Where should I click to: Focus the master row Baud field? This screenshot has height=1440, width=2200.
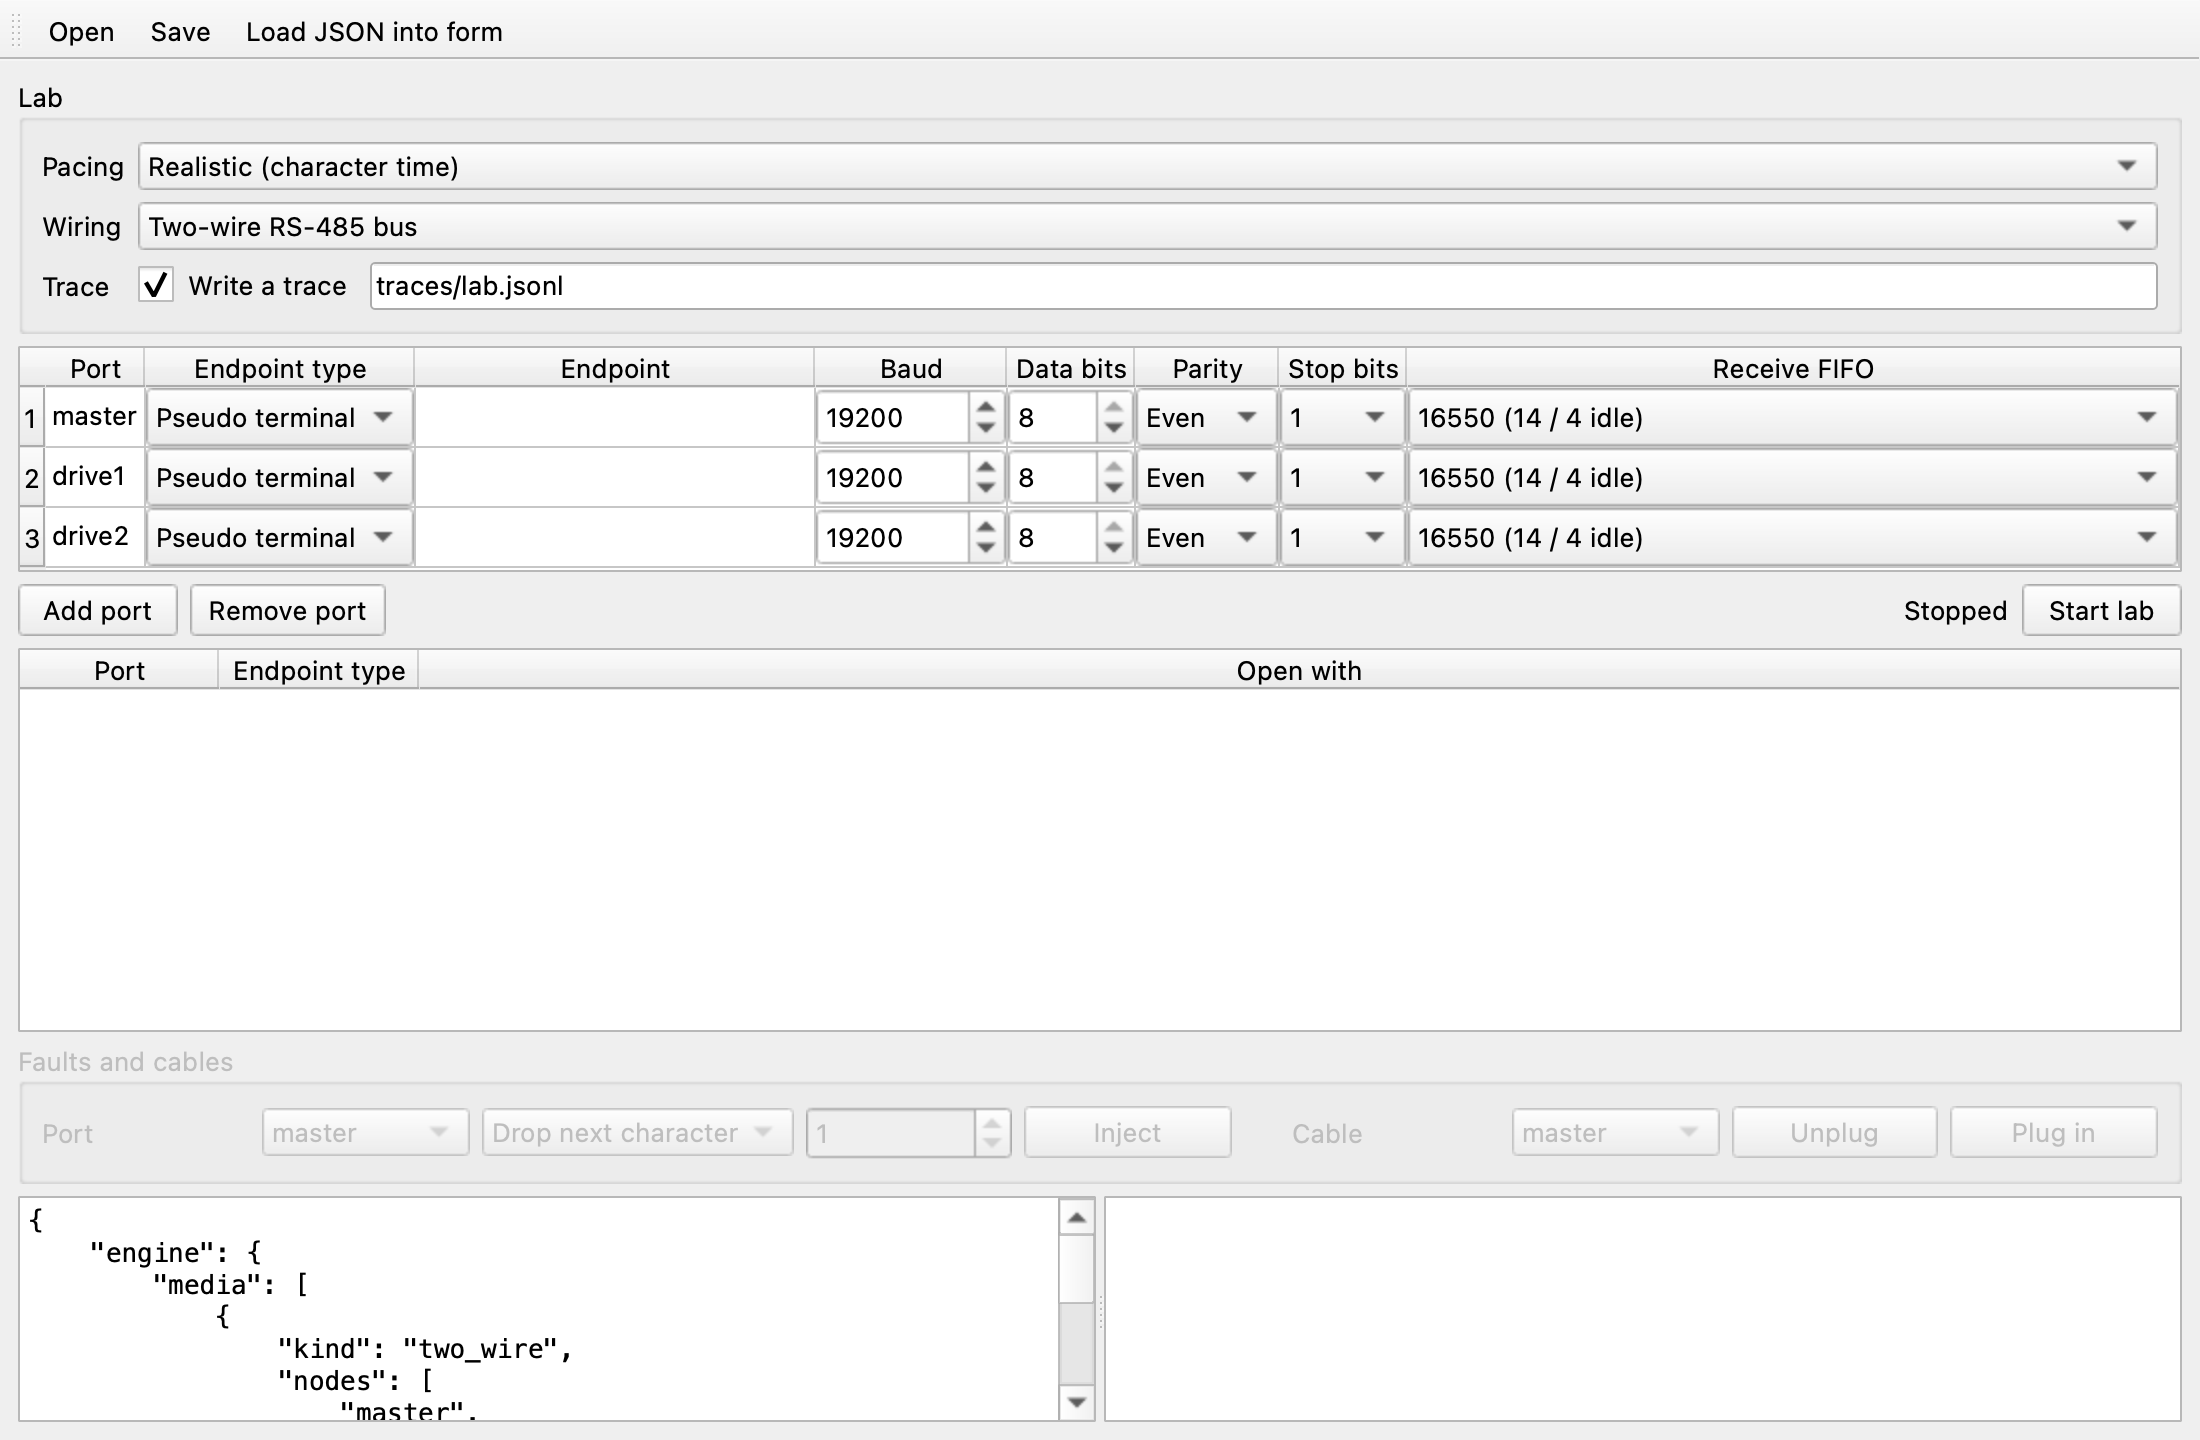[x=893, y=418]
